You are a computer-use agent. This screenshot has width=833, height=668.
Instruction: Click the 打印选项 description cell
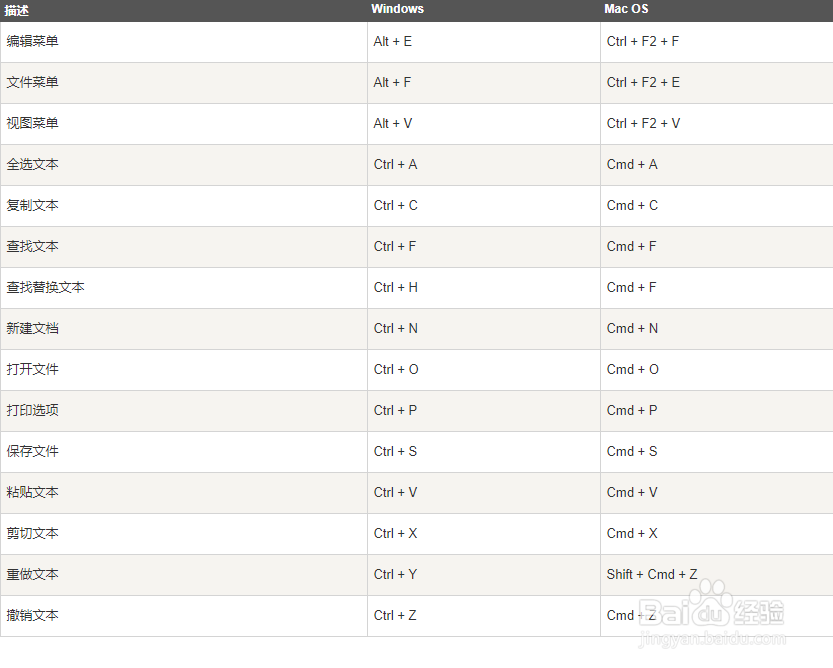click(x=33, y=411)
